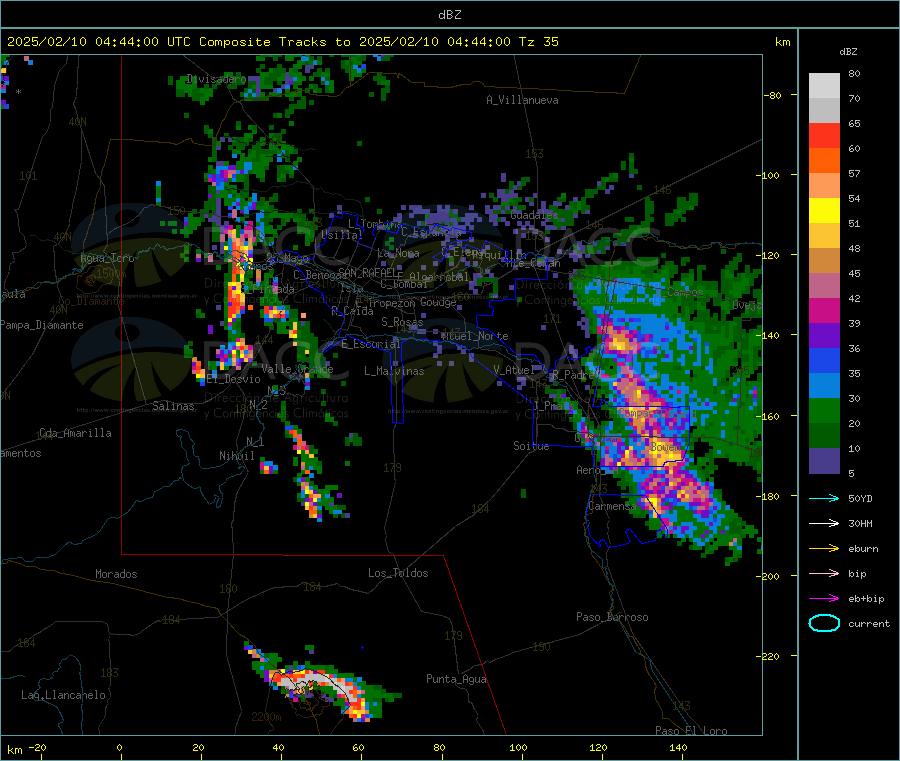The image size is (900, 761).
Task: Click the -200 tick on the vertical axis
Action: coord(767,576)
